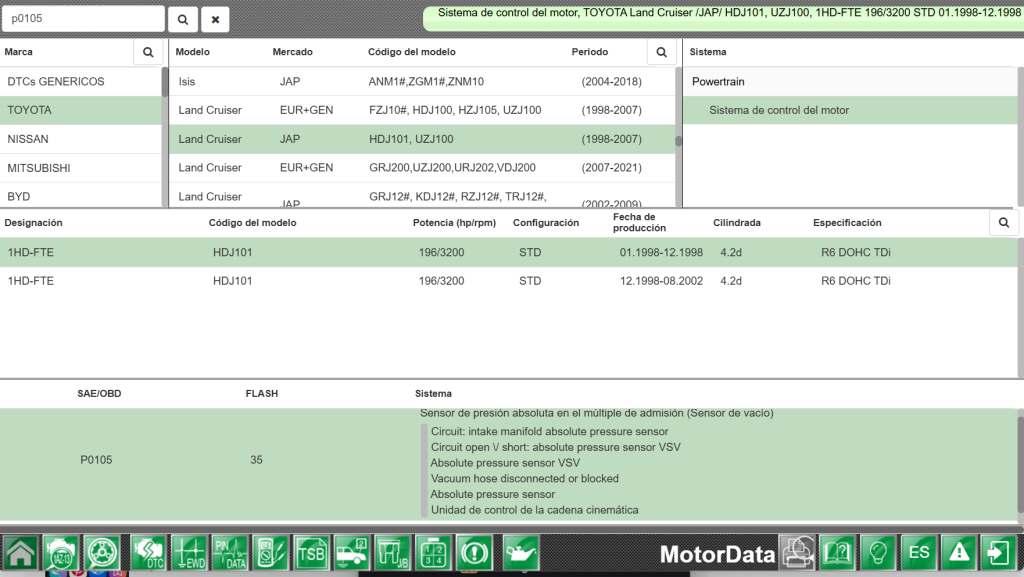
Task: Clear the search with the X button
Action: [215, 20]
